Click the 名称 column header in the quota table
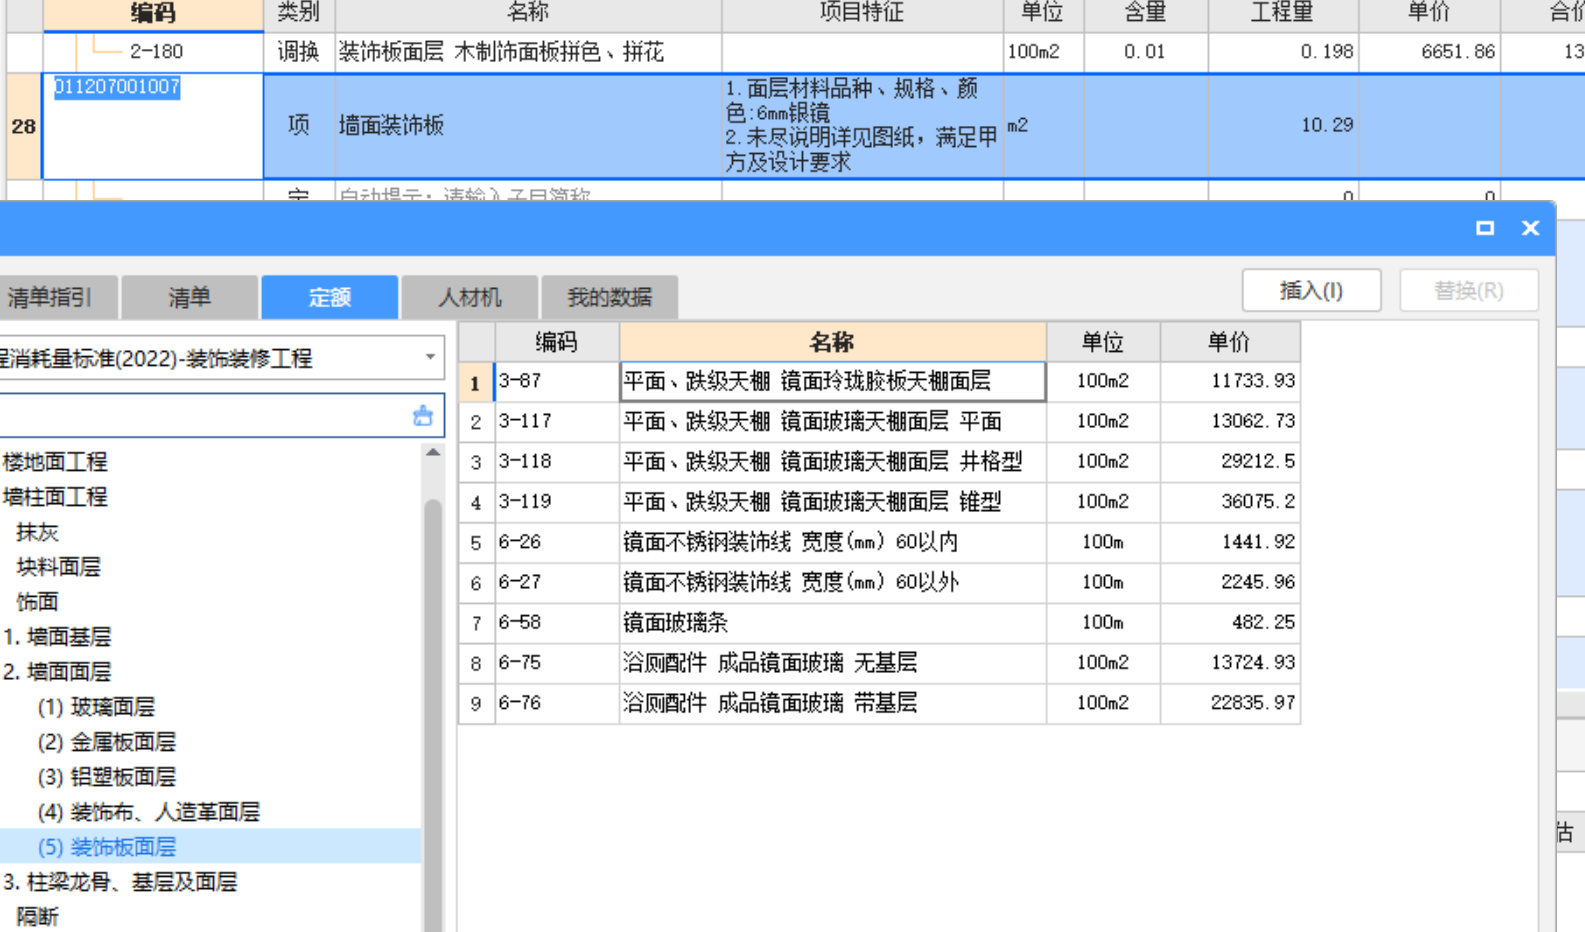 coord(832,342)
